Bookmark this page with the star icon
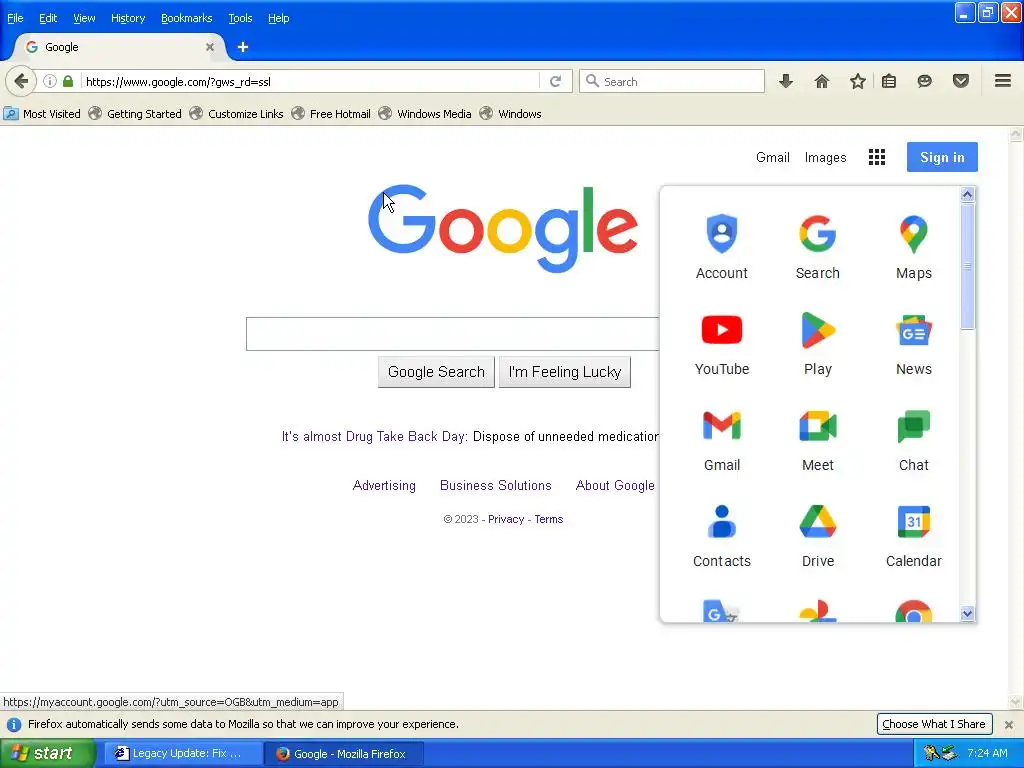Image resolution: width=1024 pixels, height=768 pixels. (x=857, y=81)
